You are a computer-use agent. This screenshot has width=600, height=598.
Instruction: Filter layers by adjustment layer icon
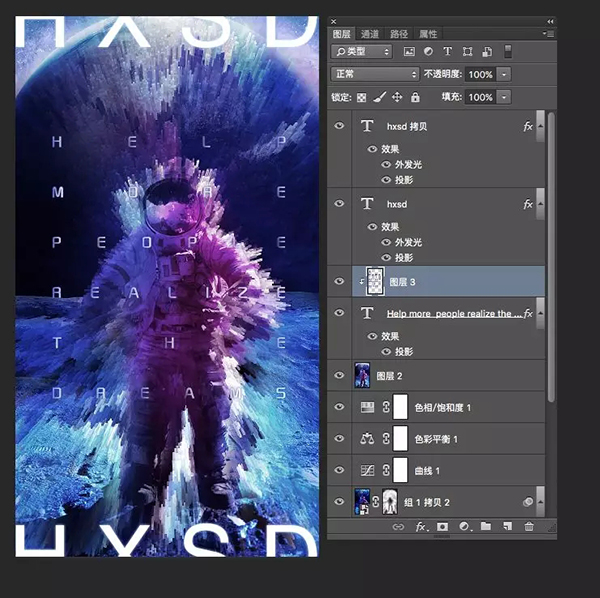[428, 51]
